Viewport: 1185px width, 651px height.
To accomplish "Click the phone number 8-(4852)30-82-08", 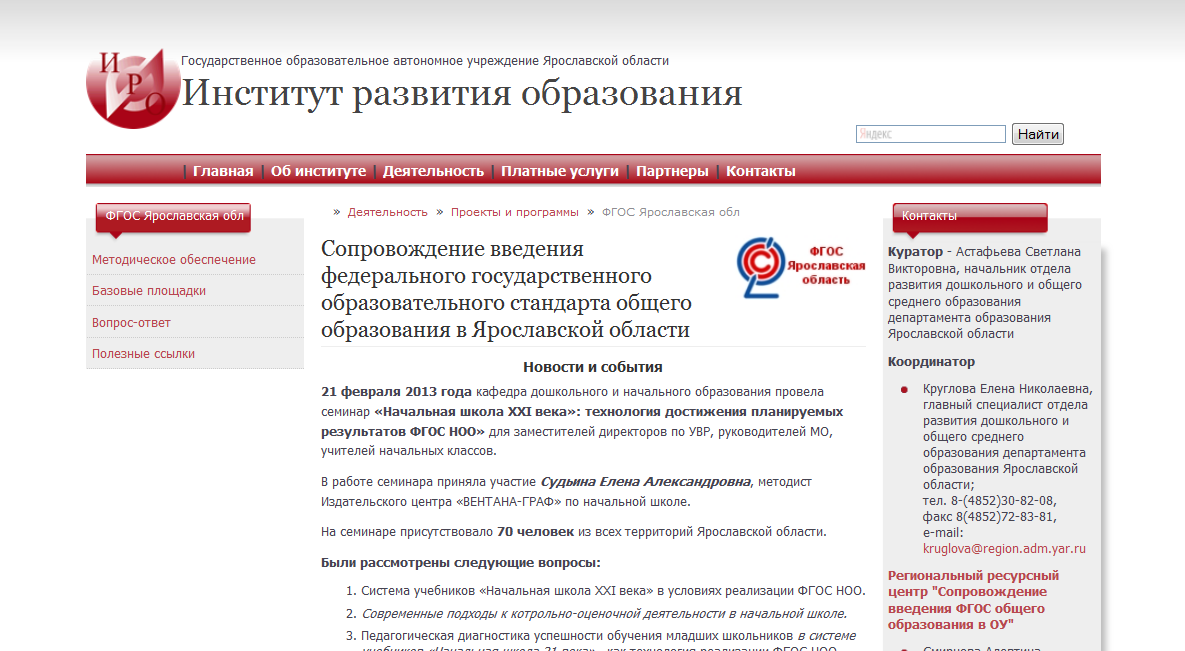I will pyautogui.click(x=1002, y=501).
